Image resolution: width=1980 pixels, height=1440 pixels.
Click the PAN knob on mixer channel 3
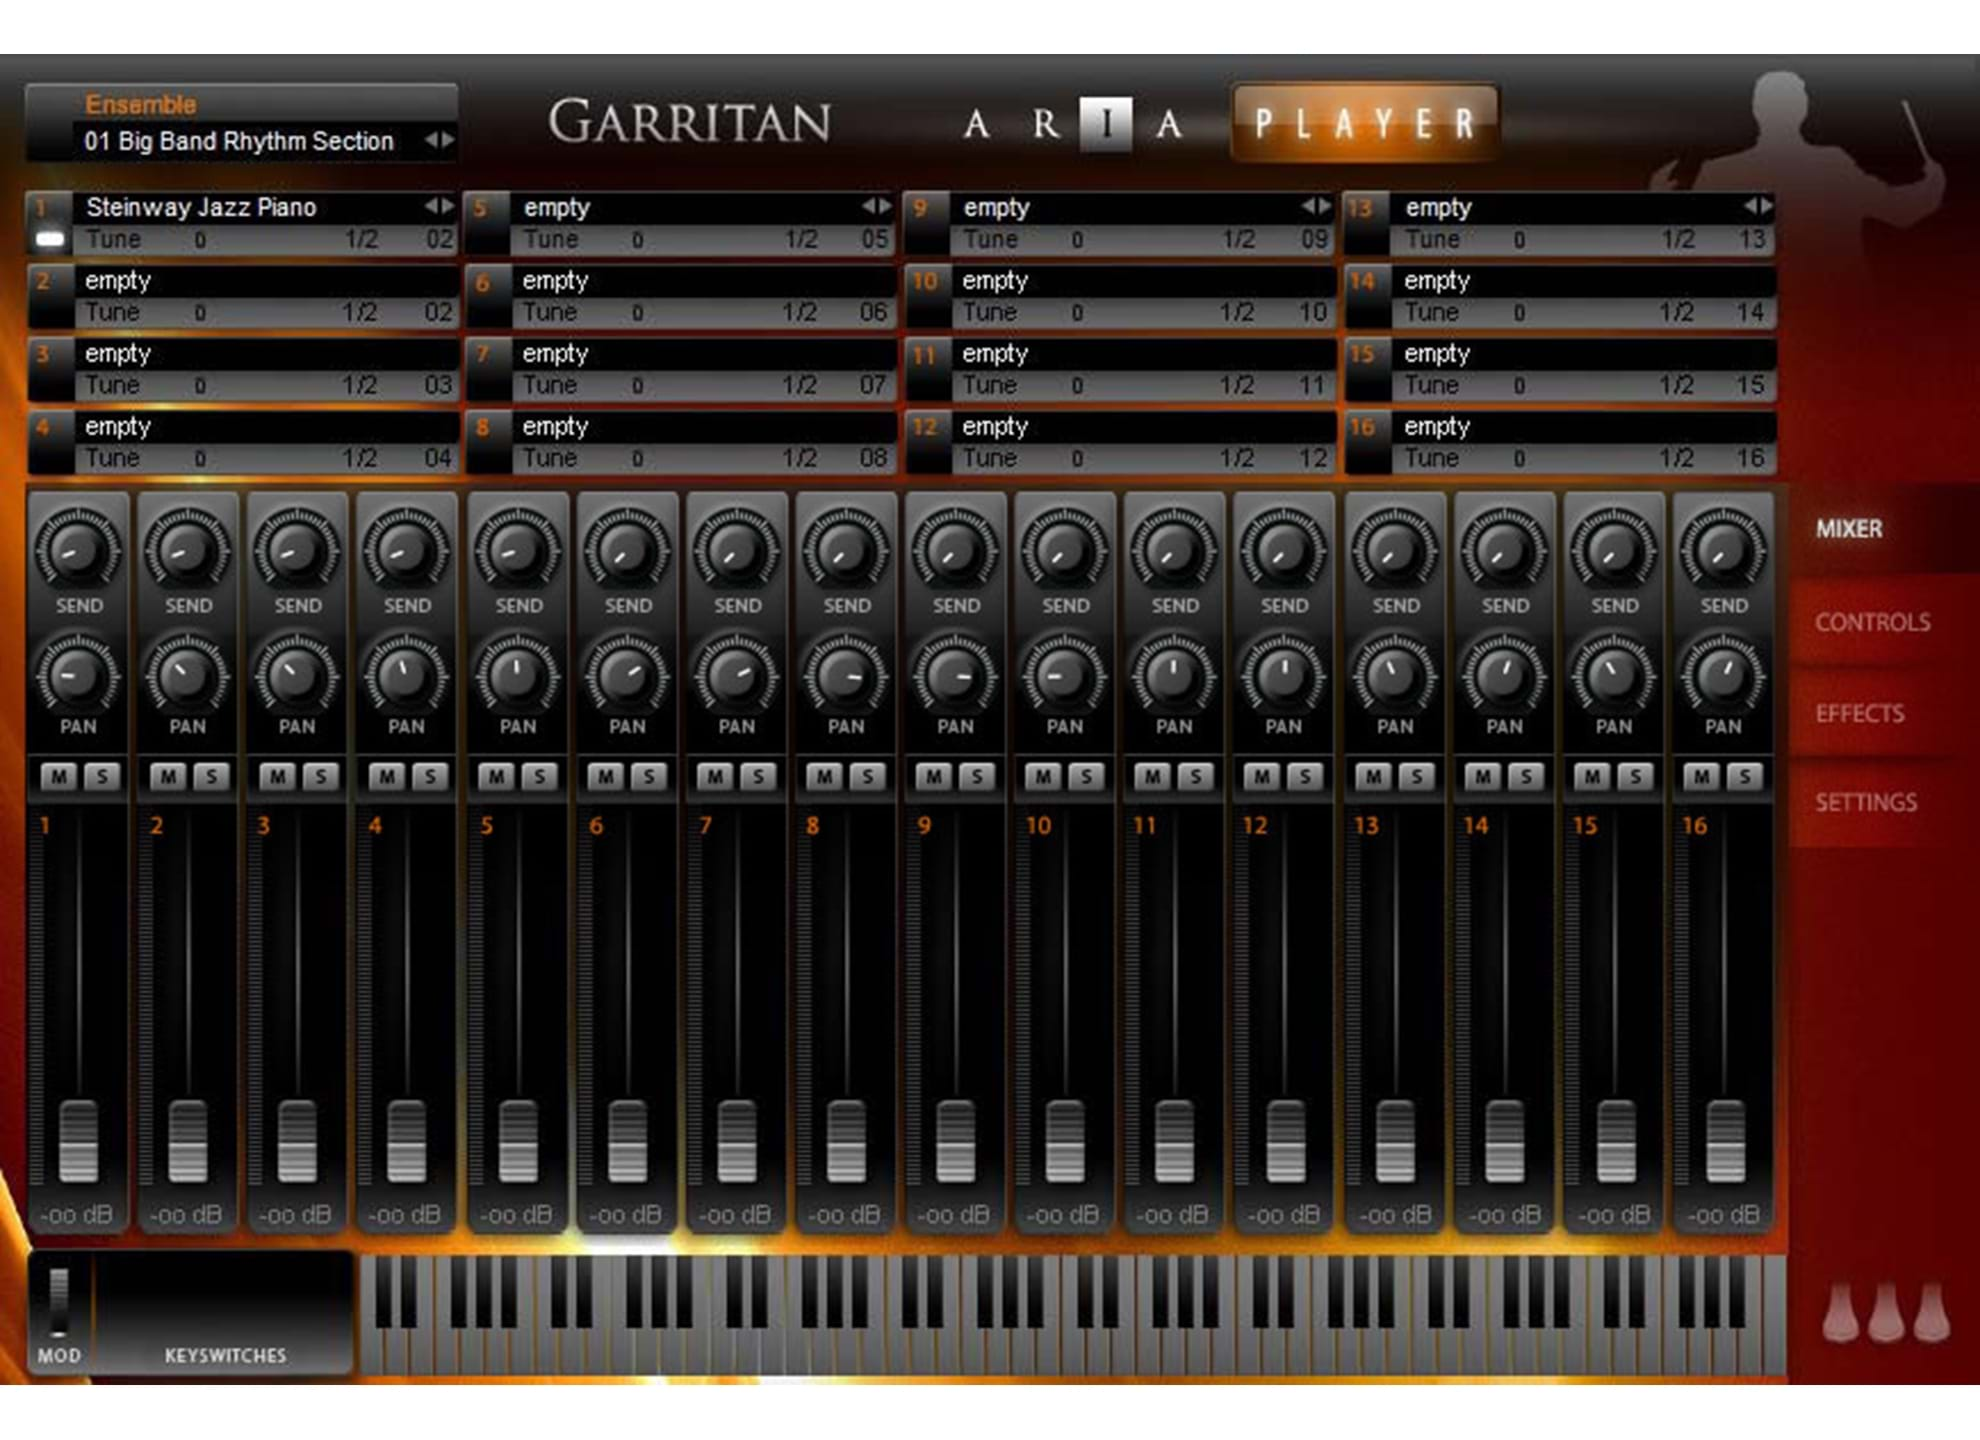296,676
